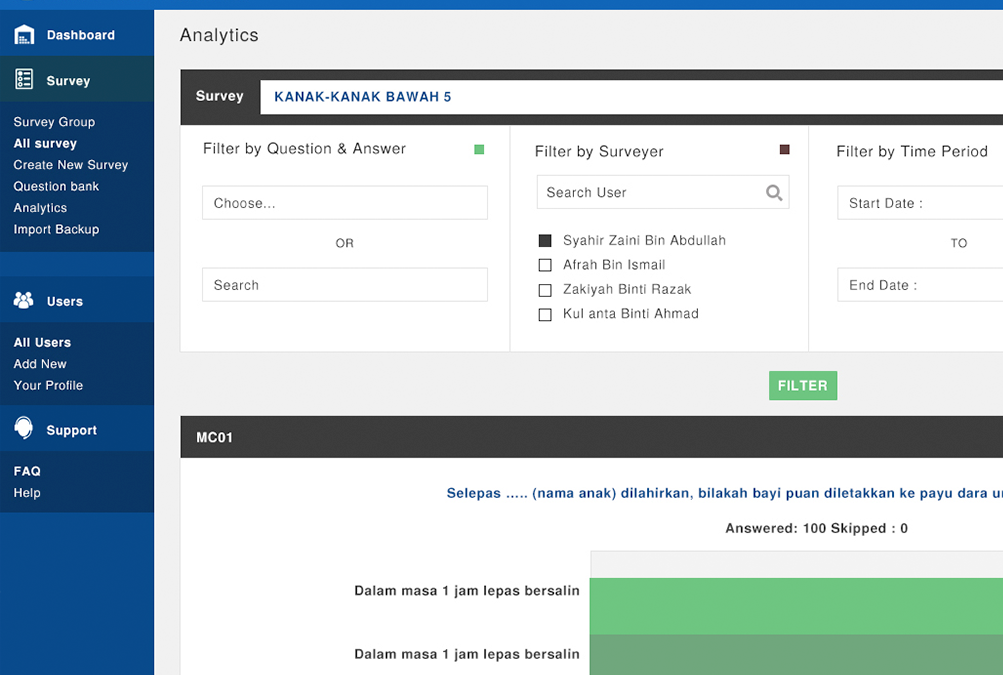Click the Filter by Time Period heading

(912, 152)
